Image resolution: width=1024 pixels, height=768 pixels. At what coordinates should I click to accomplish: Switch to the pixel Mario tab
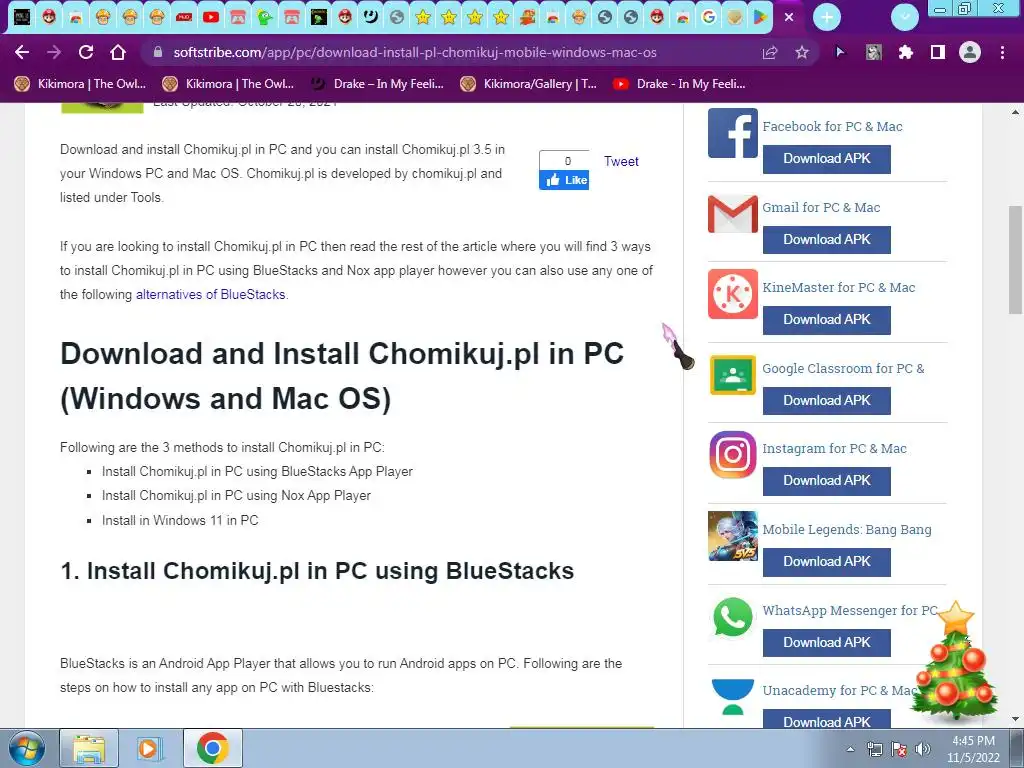coord(526,17)
